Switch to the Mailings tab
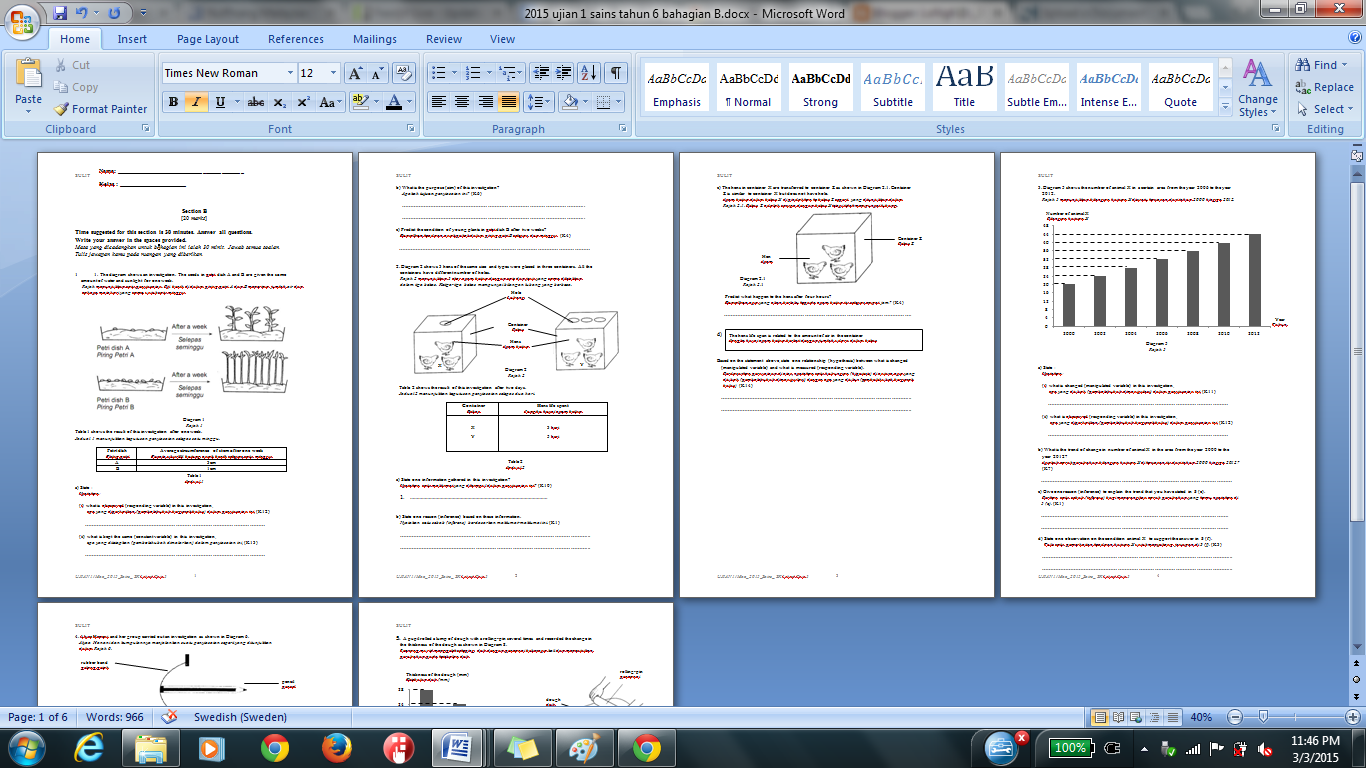The image size is (1366, 768). 375,39
